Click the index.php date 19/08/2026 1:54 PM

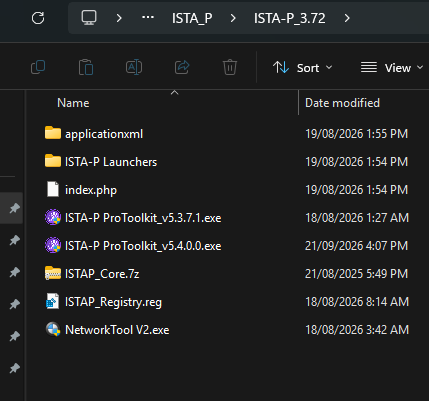click(x=356, y=190)
